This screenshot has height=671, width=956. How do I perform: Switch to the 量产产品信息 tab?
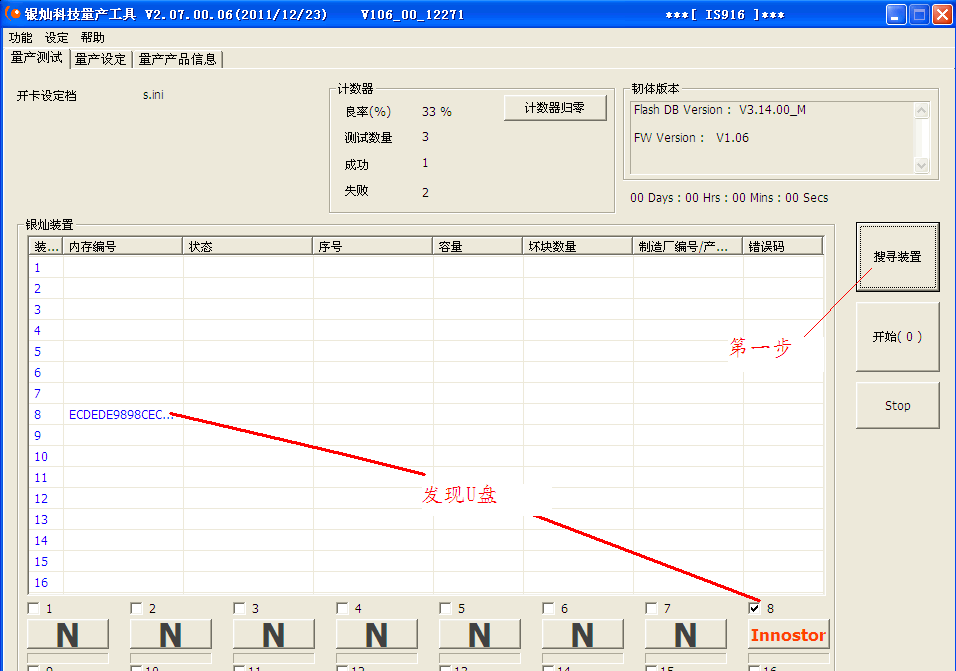(x=177, y=59)
